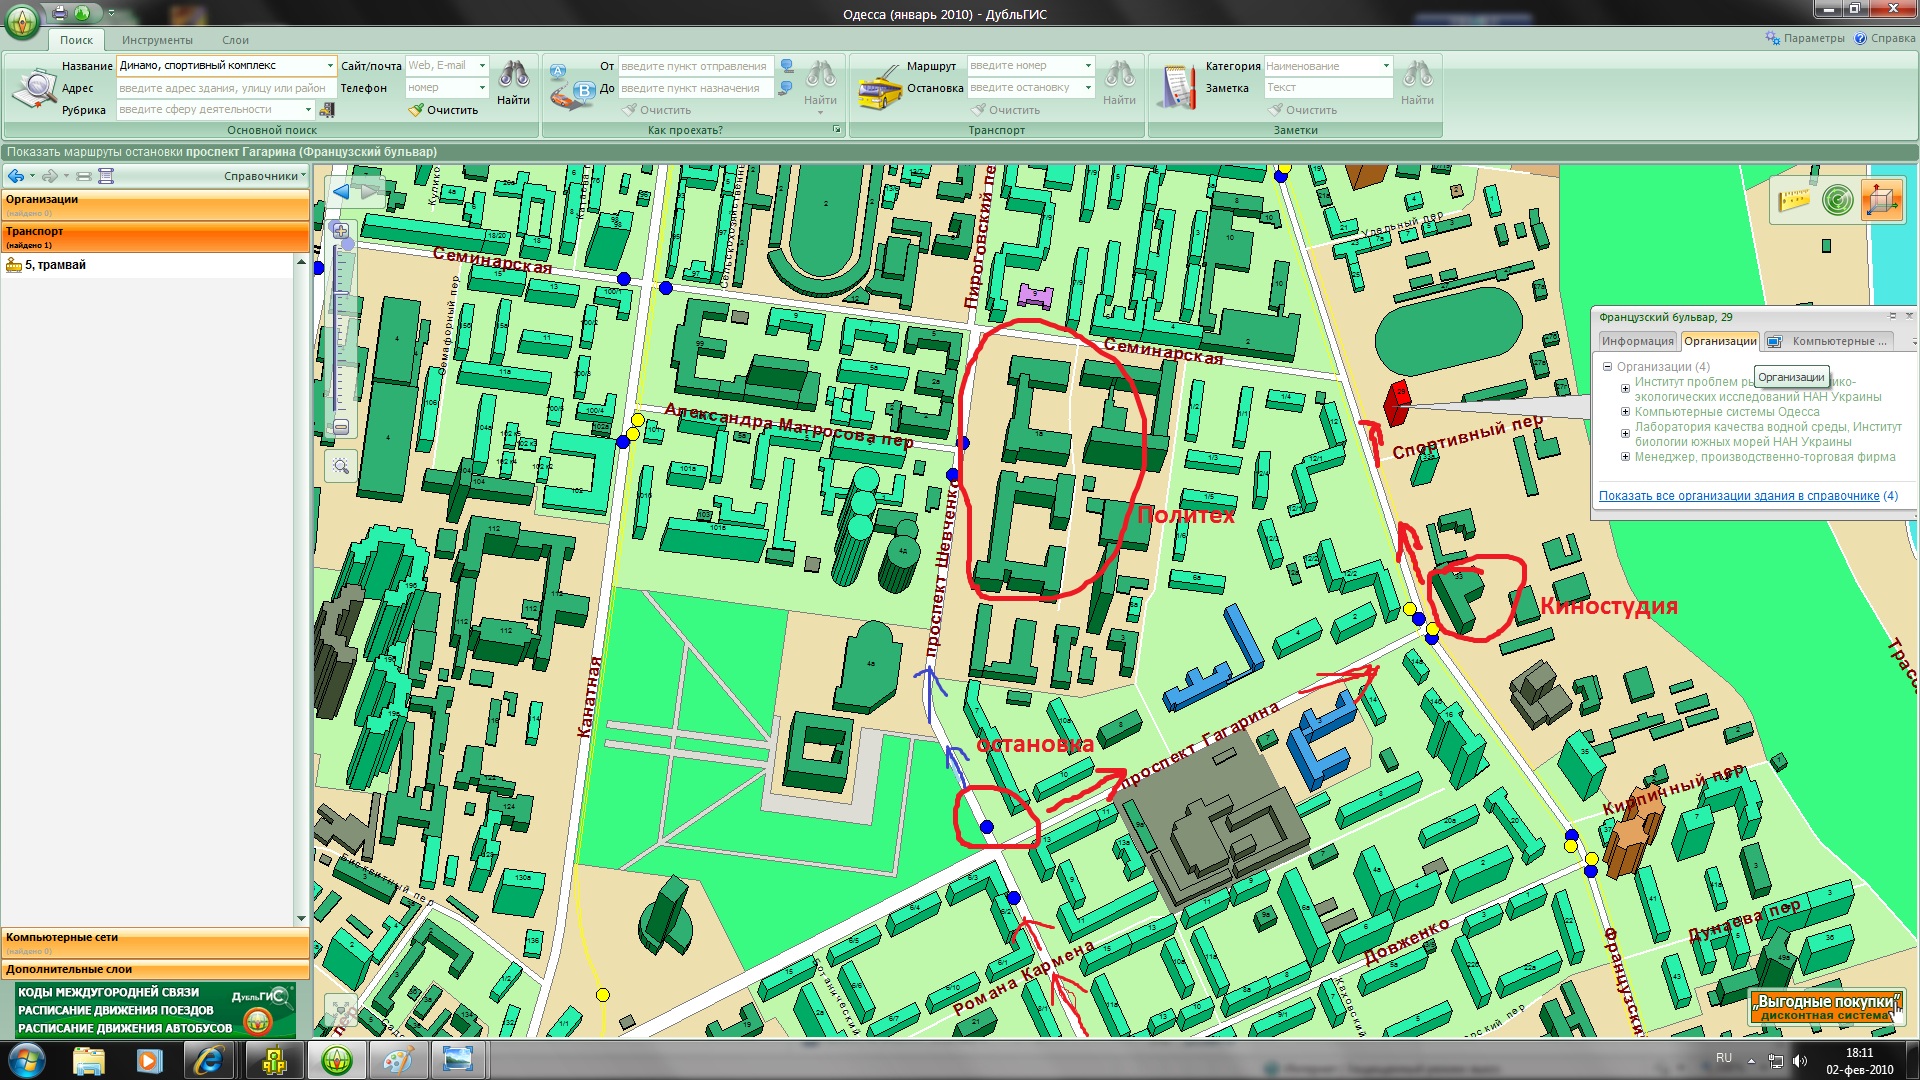Select the zoom-to-area magnifier tool

click(x=341, y=466)
